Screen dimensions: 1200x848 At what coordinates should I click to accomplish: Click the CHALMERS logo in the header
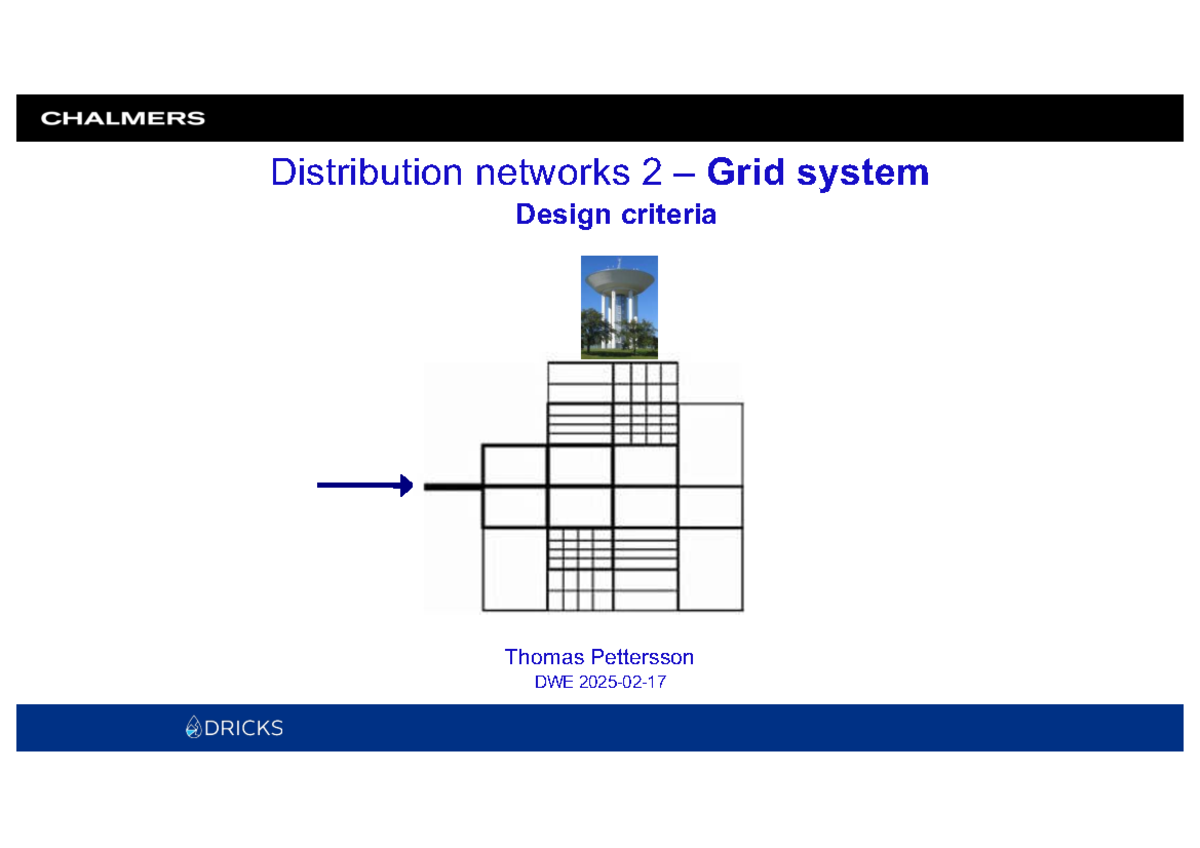(123, 118)
